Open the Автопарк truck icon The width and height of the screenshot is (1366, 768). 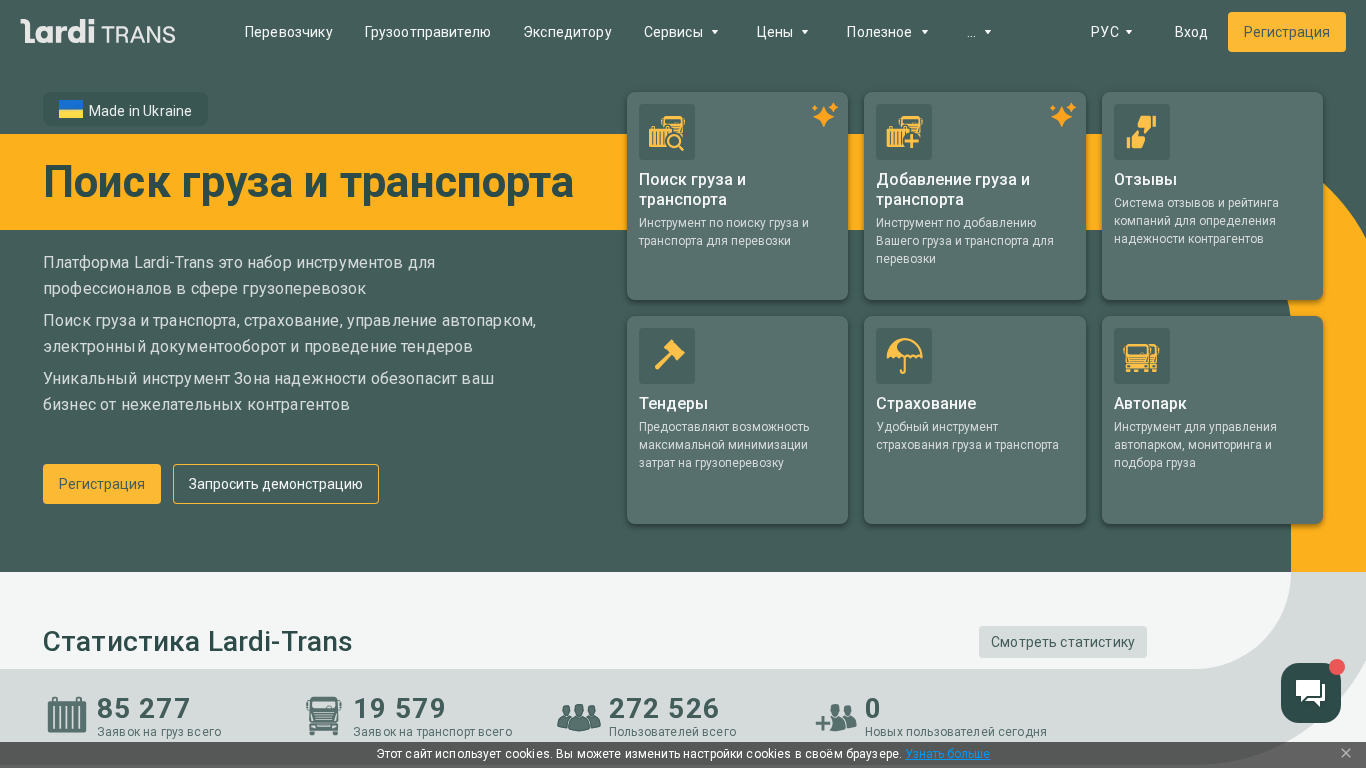1141,356
